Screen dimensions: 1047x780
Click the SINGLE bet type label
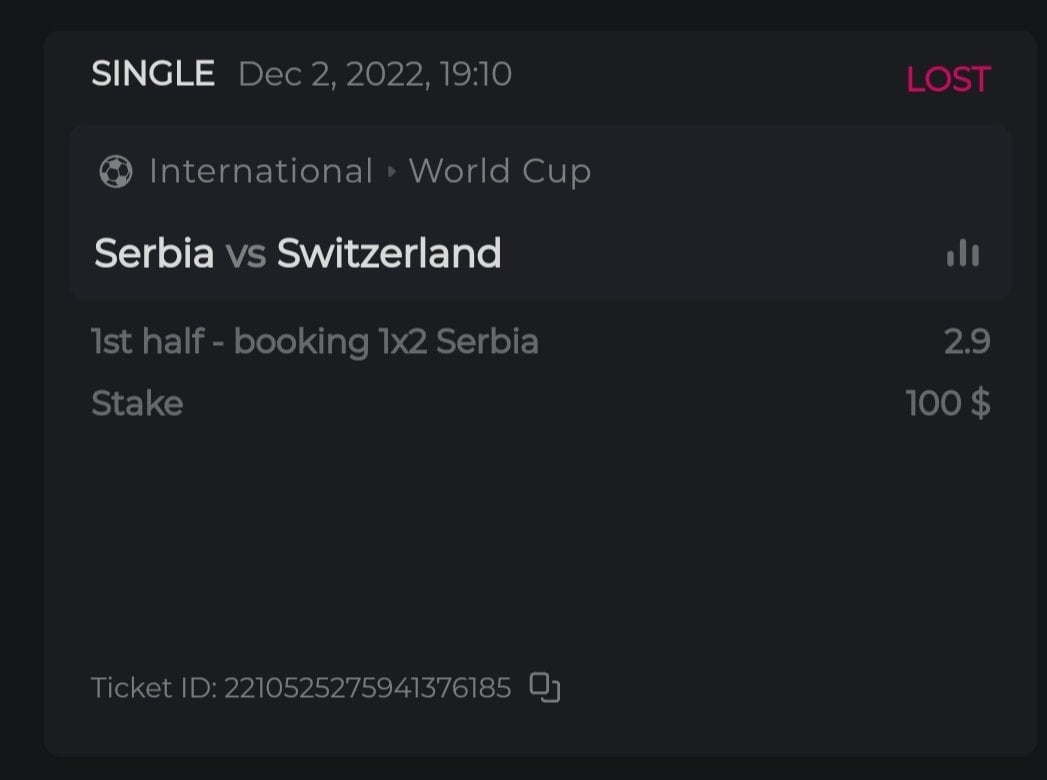(x=153, y=74)
